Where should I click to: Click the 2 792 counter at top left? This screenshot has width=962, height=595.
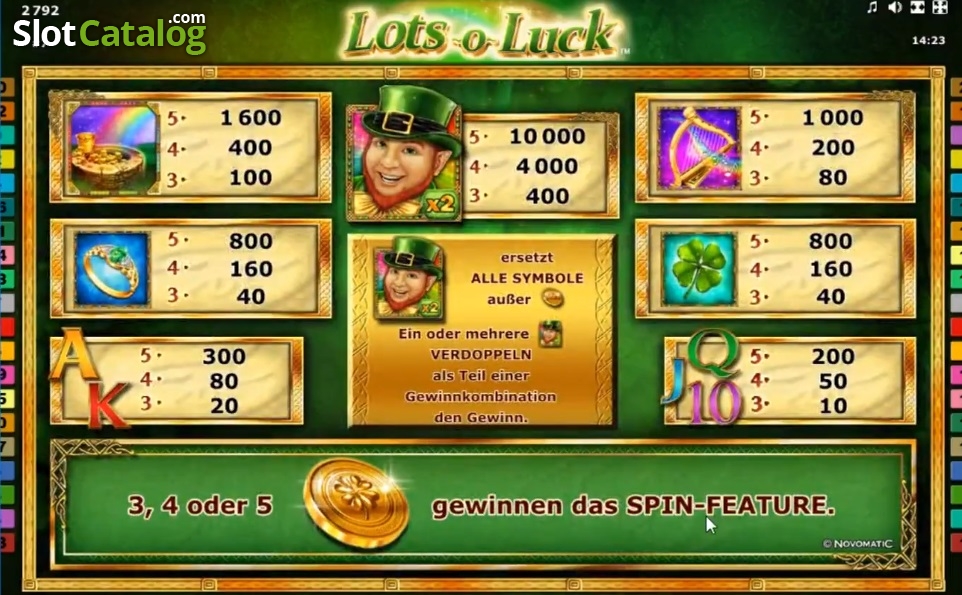point(40,10)
